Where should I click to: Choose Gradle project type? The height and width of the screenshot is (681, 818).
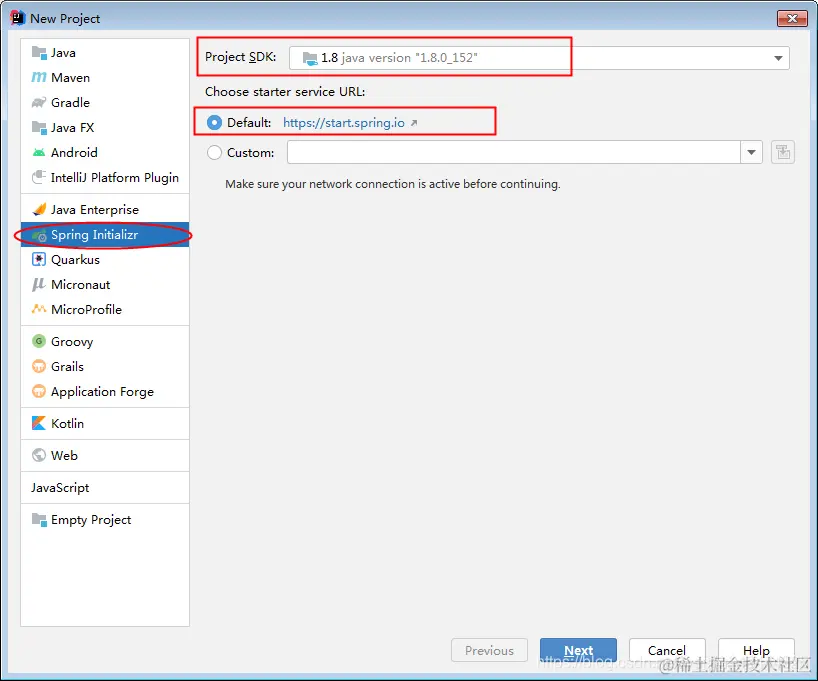105,103
